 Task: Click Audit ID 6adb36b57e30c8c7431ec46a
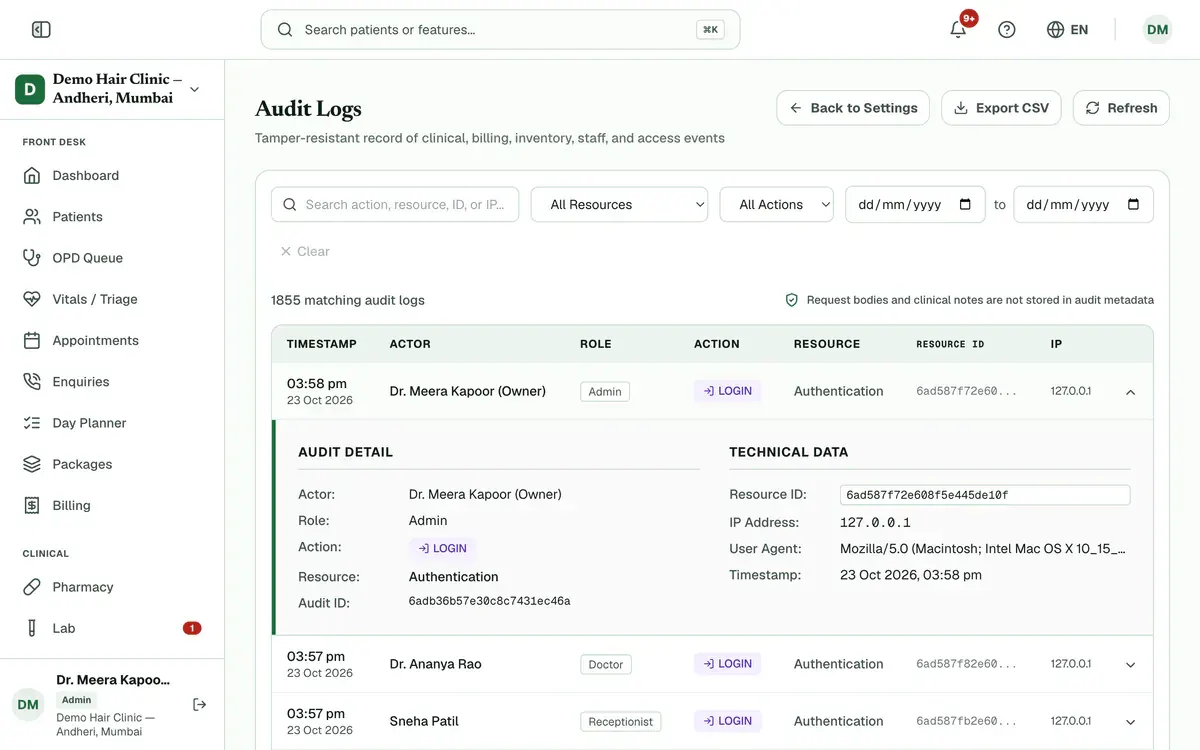coord(490,602)
